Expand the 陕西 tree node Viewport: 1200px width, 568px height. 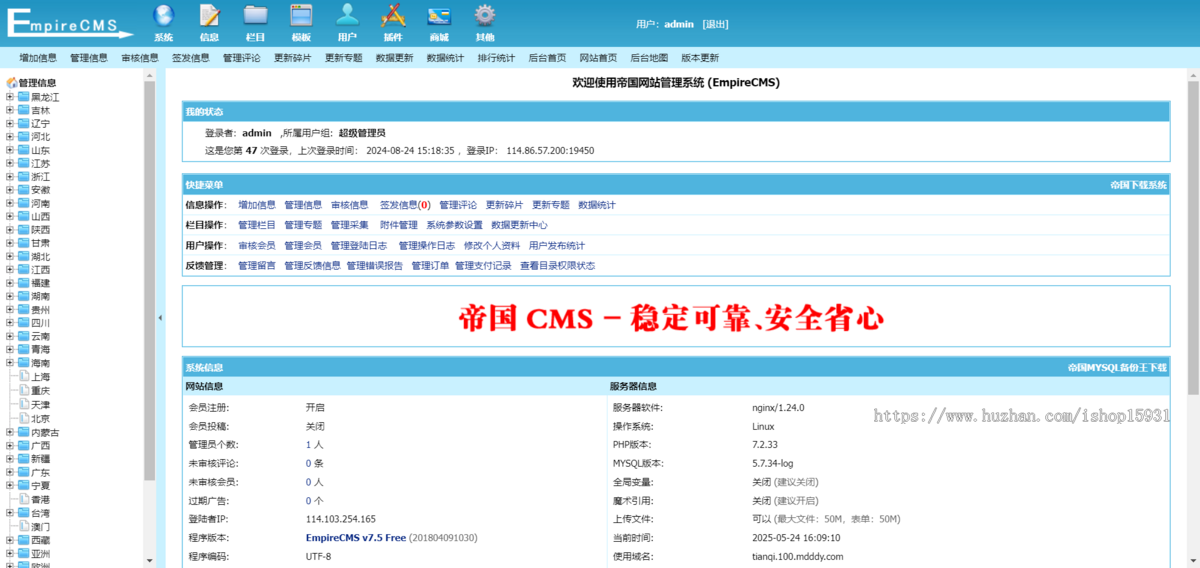pyautogui.click(x=10, y=230)
